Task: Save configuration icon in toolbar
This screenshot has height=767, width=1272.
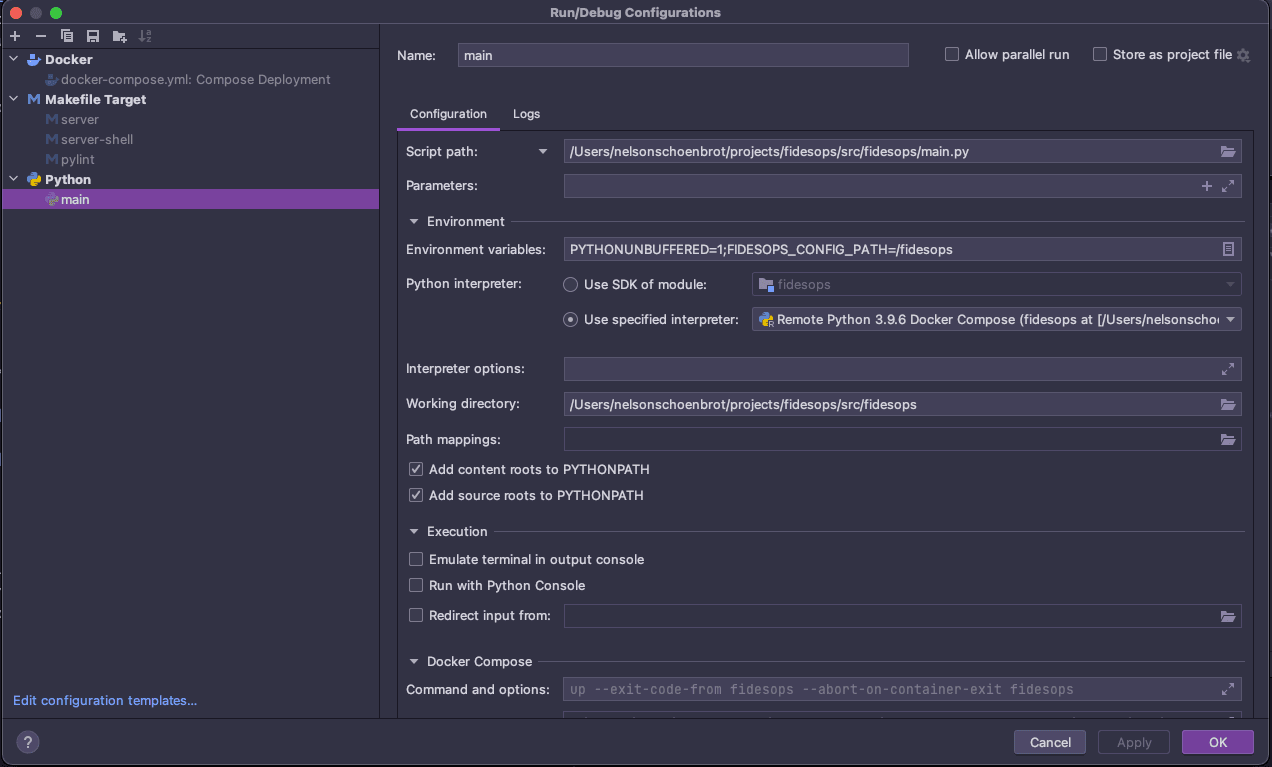Action: [93, 36]
